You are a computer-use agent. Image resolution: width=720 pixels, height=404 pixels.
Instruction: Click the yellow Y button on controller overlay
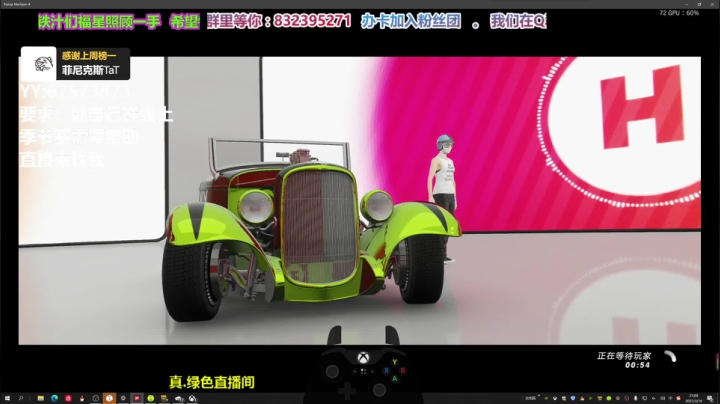tap(394, 362)
